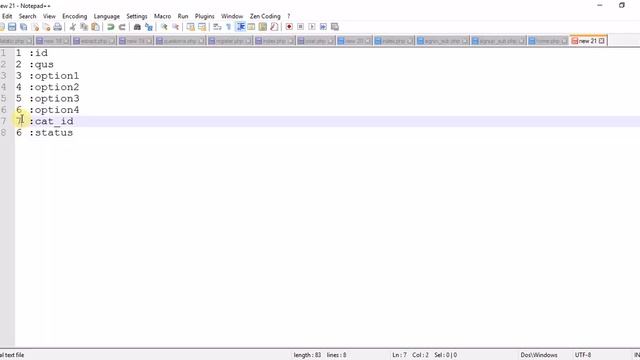Screen dimensions: 640x360
Task: Open the View menu
Action: tap(49, 16)
